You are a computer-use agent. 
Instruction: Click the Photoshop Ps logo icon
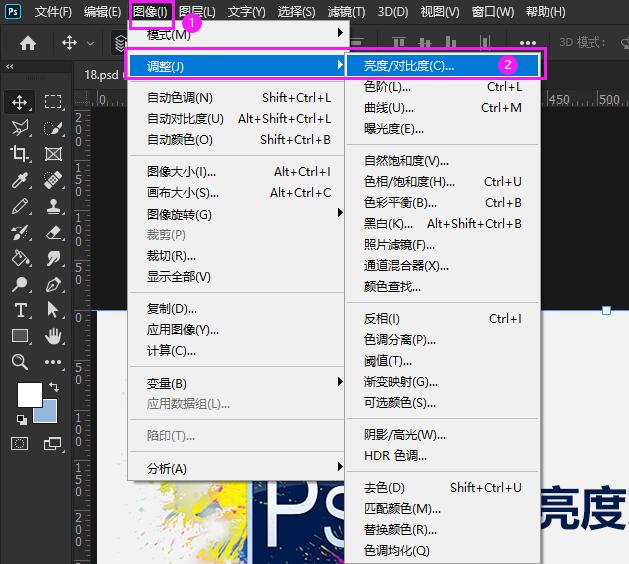point(13,12)
